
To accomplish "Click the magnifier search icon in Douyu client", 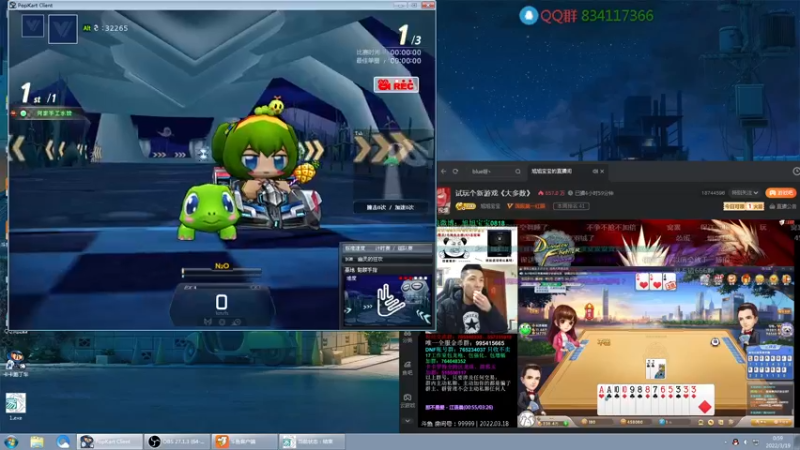I will (517, 171).
